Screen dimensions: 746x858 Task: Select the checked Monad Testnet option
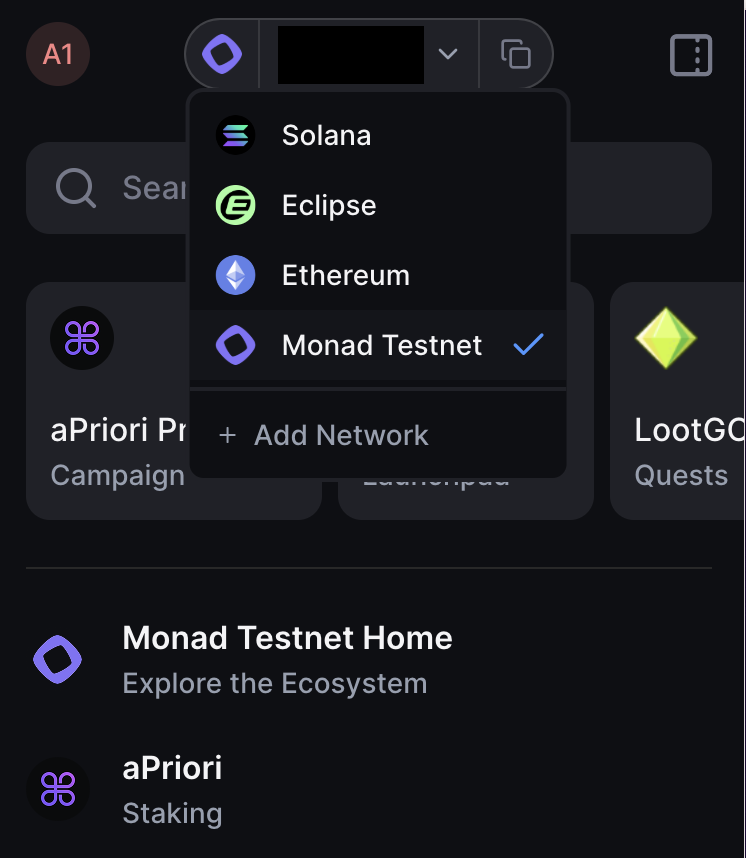tap(378, 345)
